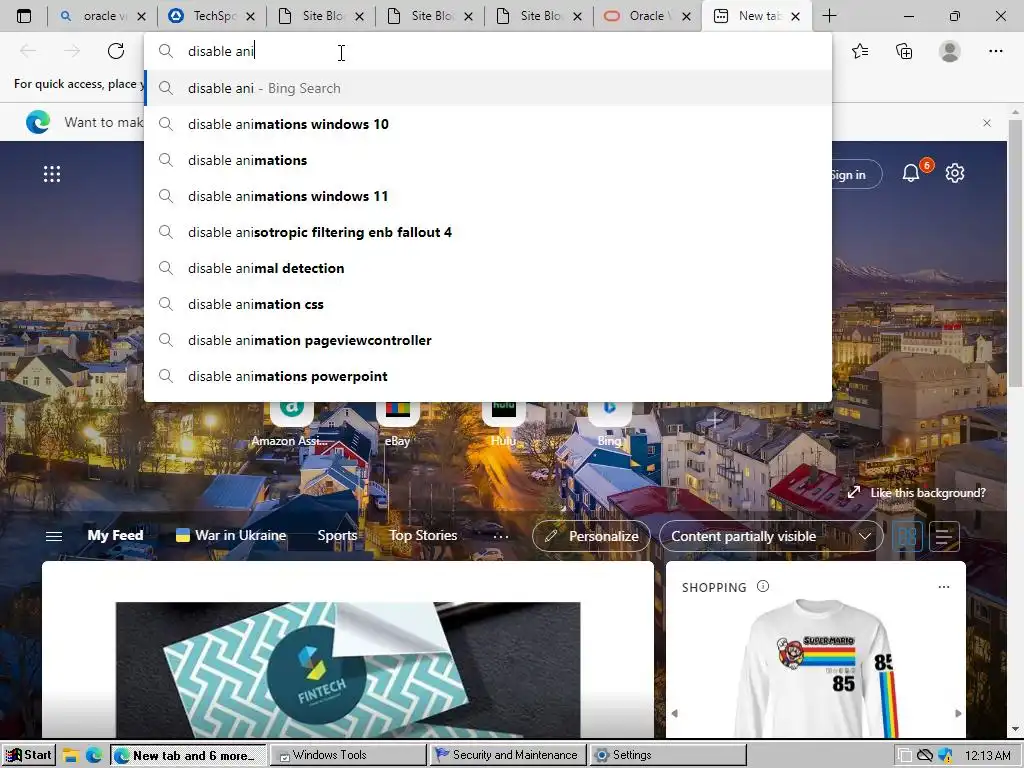Screen dimensions: 1024x768
Task: Choose the plain disable animations suggestion
Action: point(488,160)
